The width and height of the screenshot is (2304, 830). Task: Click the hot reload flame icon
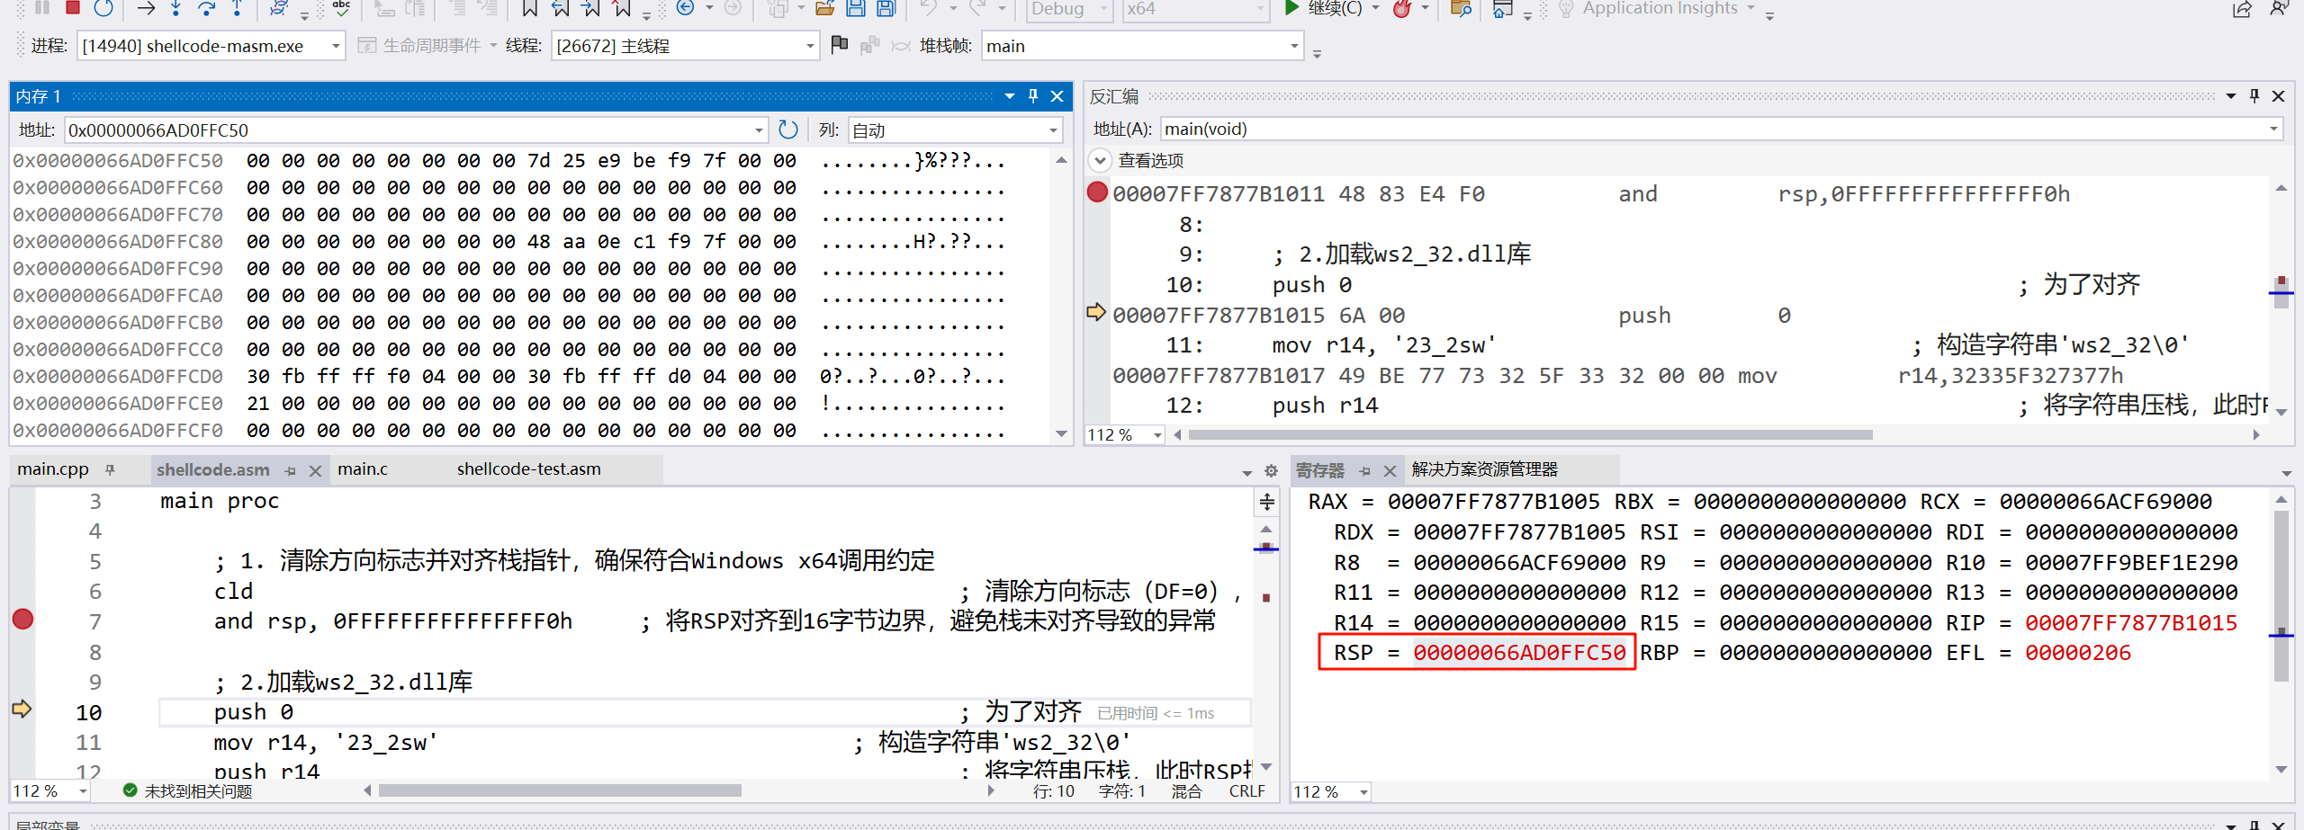point(1402,9)
